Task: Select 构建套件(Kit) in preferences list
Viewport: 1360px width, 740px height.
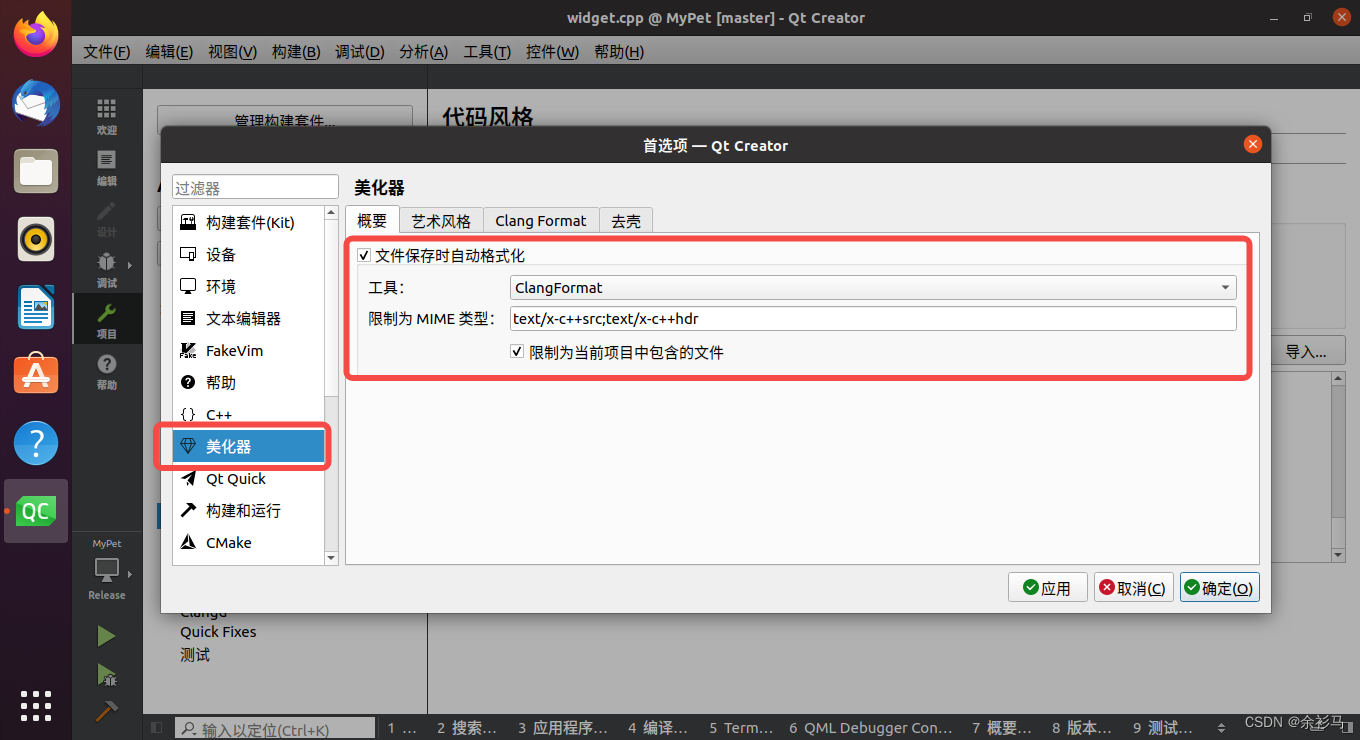Action: click(x=250, y=222)
